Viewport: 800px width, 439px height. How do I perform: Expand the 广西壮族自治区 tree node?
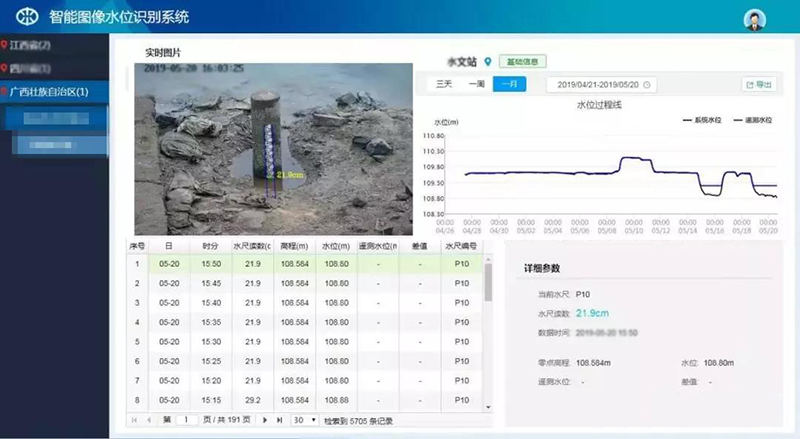pyautogui.click(x=50, y=92)
